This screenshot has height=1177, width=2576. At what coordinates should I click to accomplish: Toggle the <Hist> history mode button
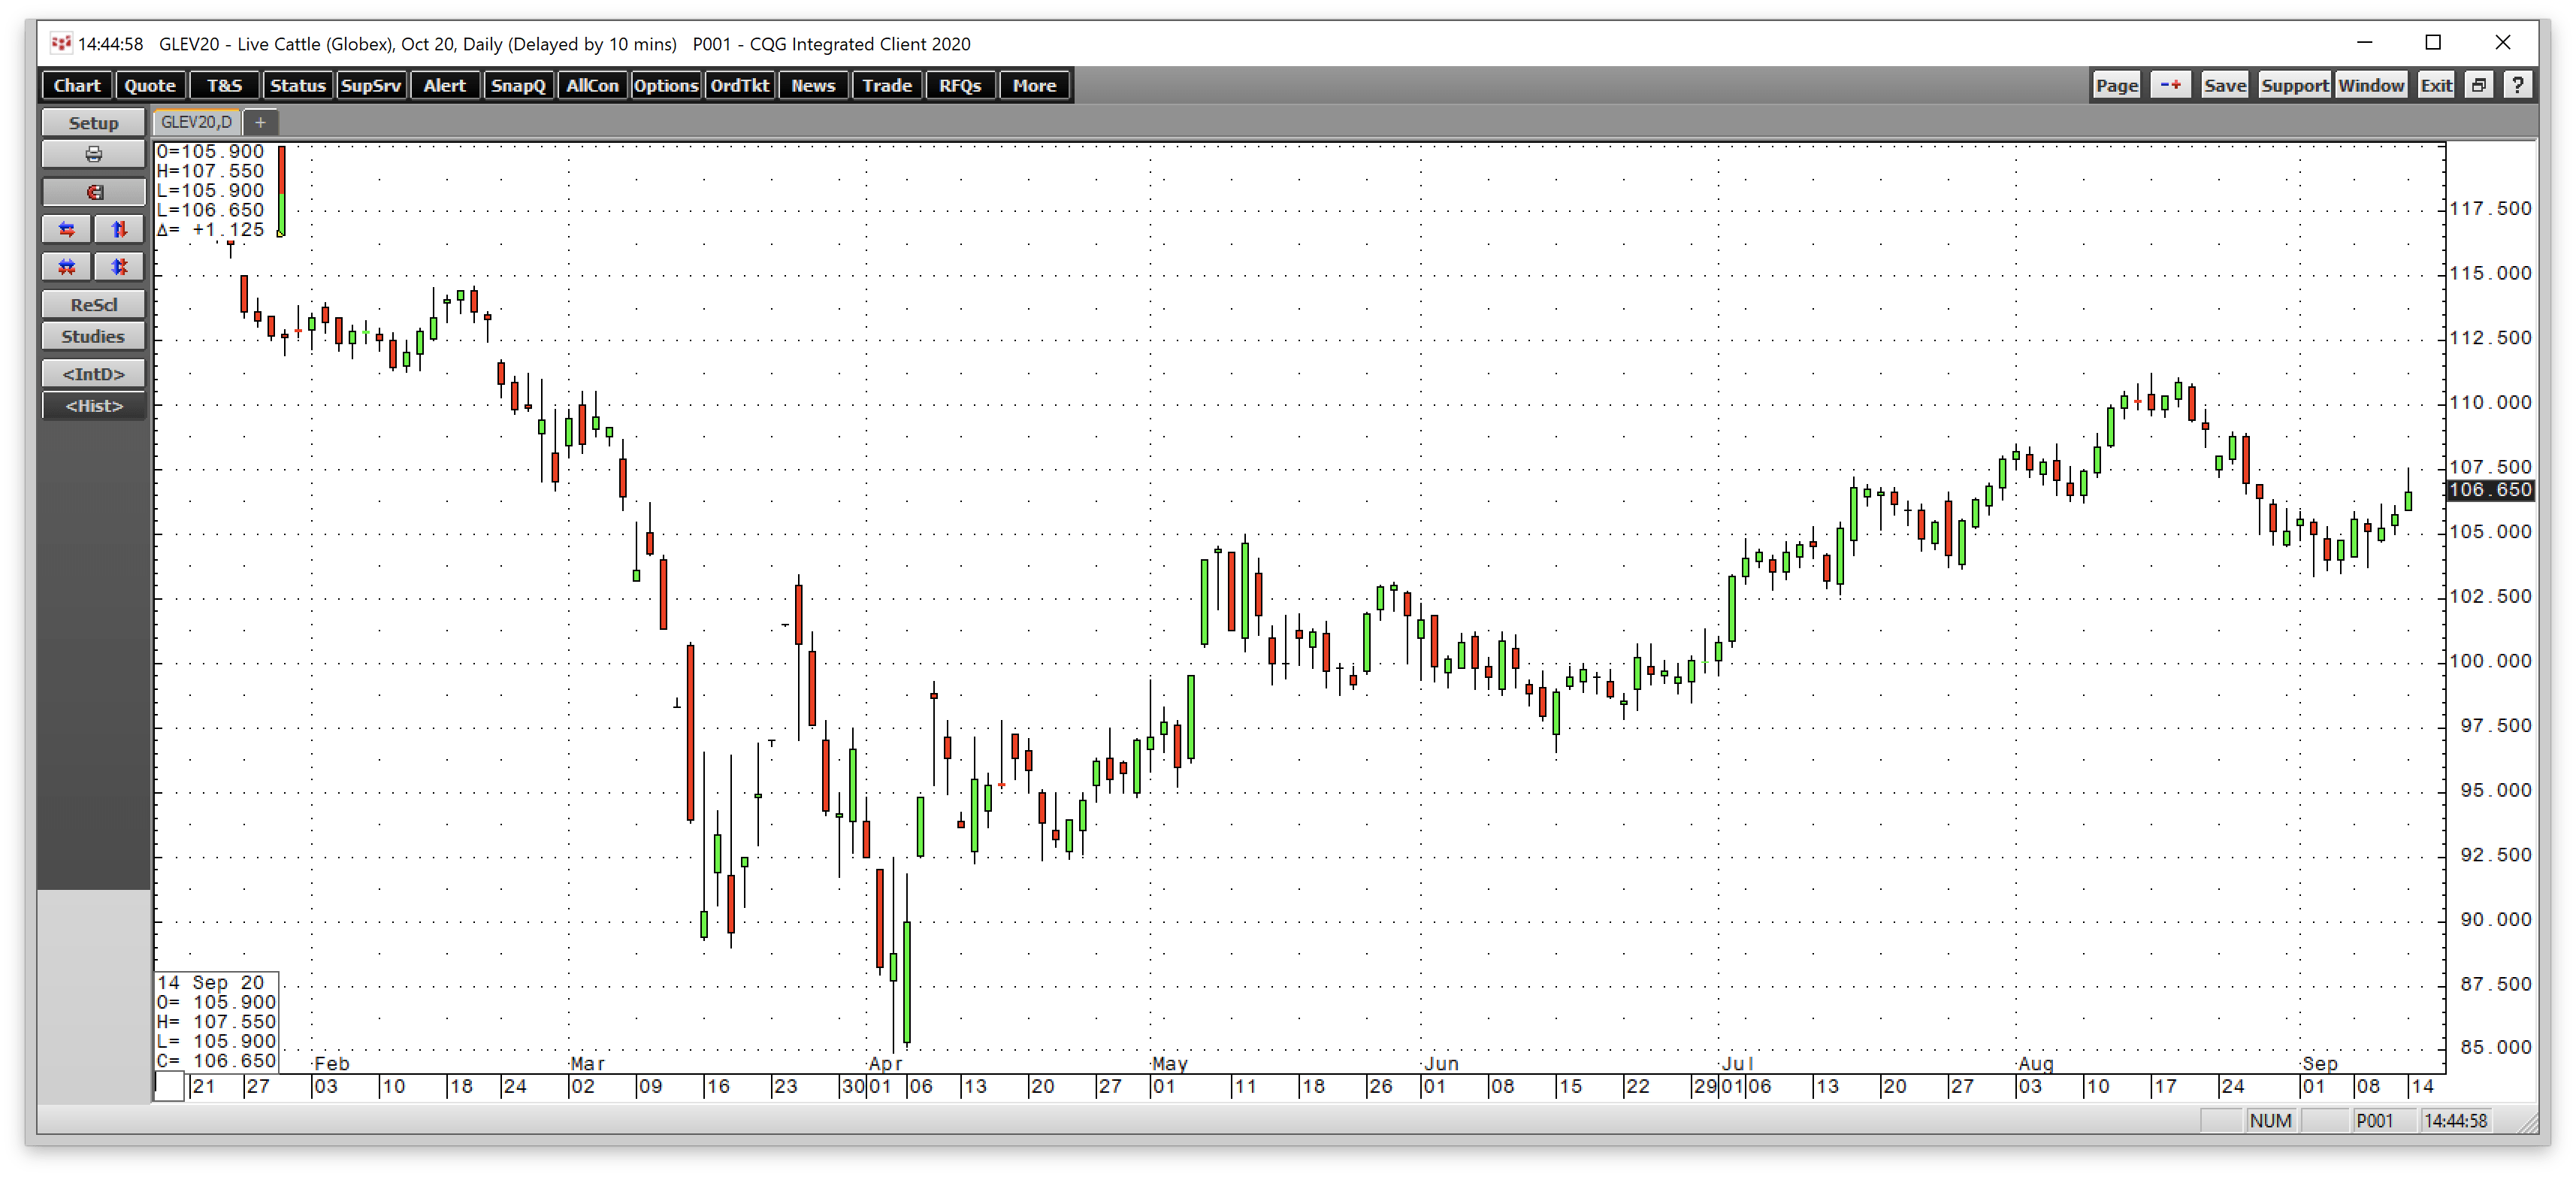pyautogui.click(x=93, y=406)
